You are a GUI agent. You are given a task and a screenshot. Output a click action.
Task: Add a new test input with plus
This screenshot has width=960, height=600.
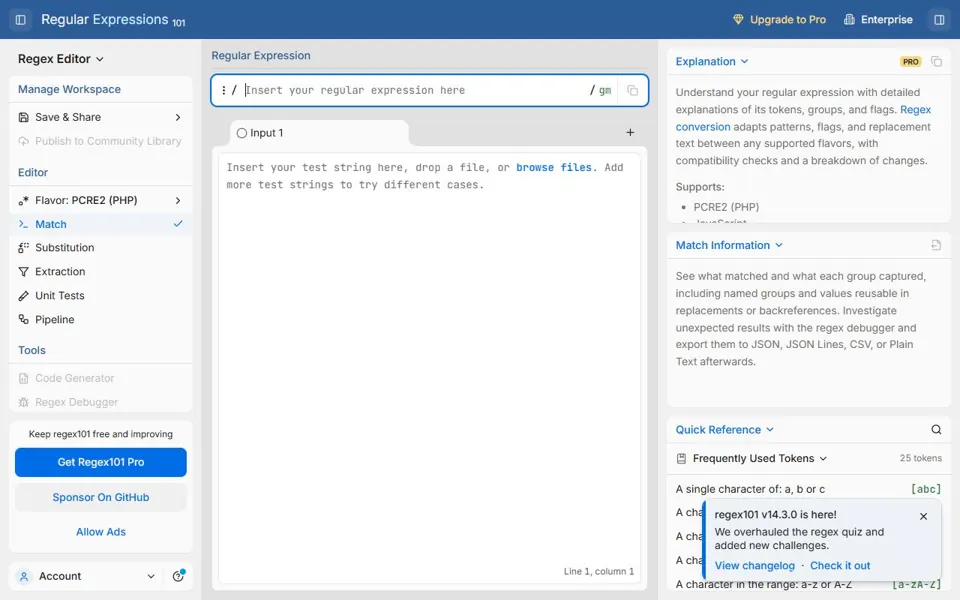coord(630,132)
